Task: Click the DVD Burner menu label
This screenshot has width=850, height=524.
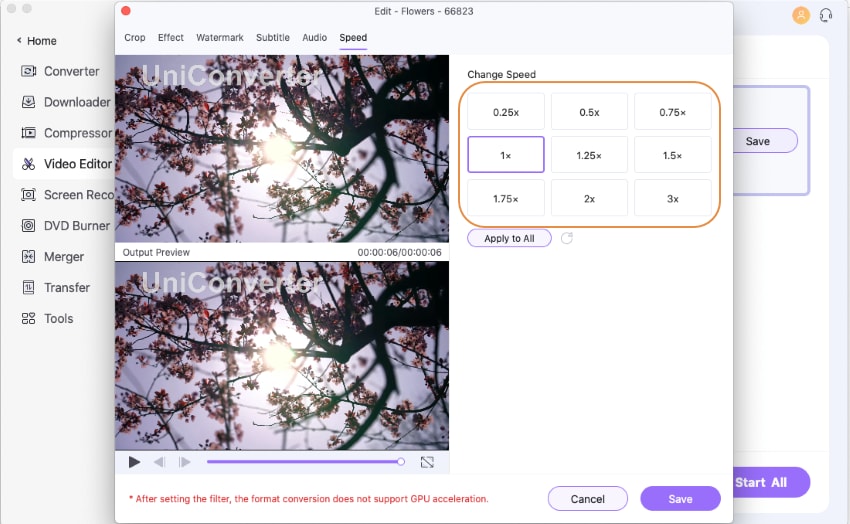Action: [77, 225]
